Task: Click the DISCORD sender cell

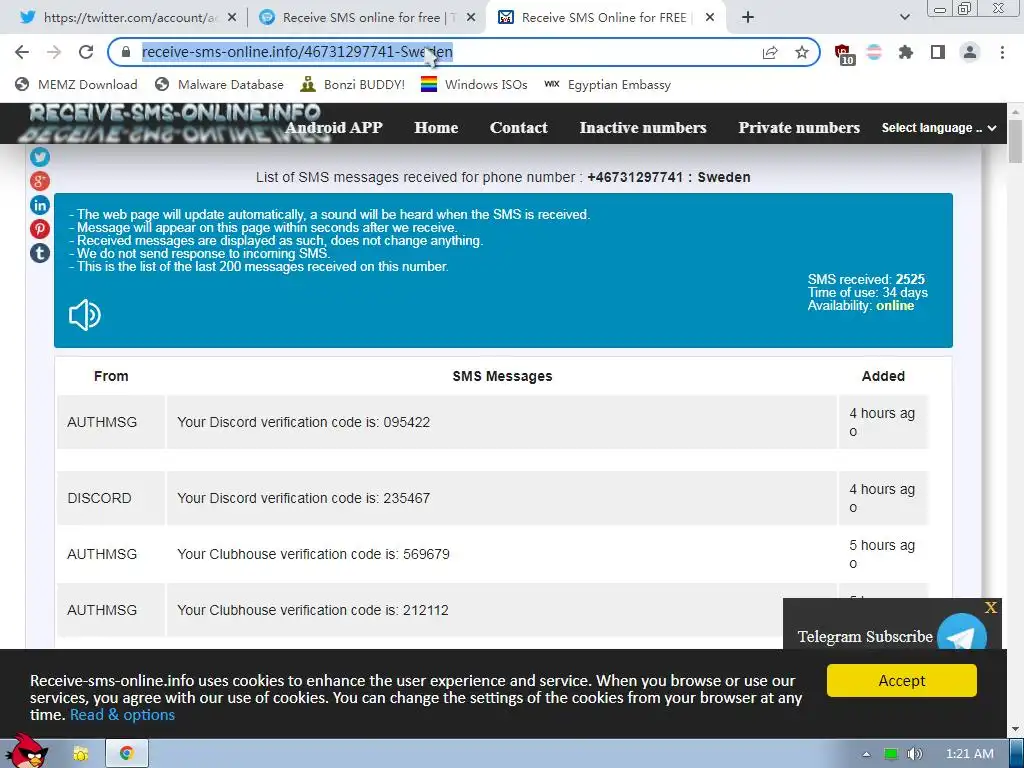Action: pyautogui.click(x=110, y=498)
